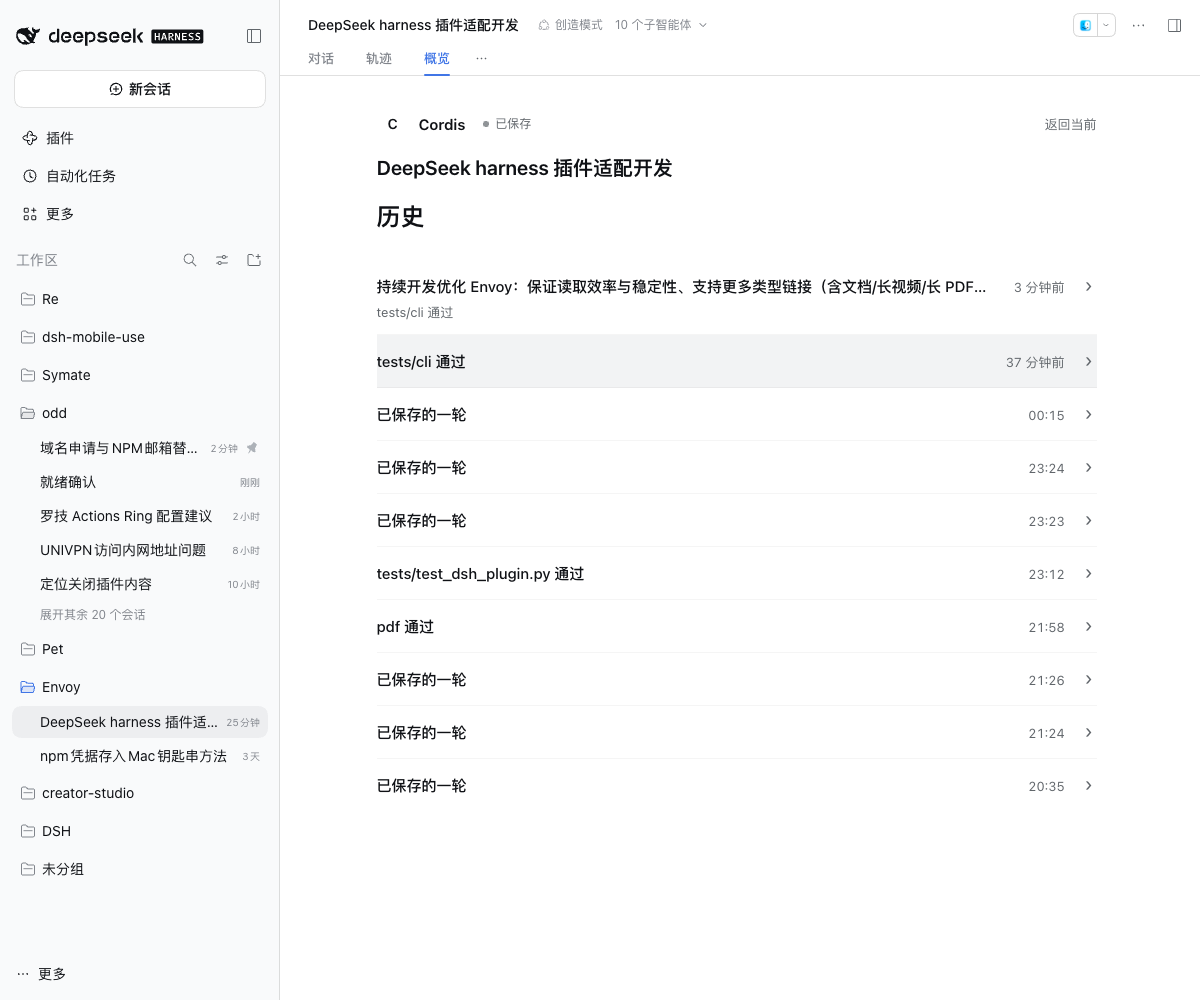This screenshot has width=1200, height=1000.
Task: Click the DeepSeek whale logo
Action: tap(28, 36)
